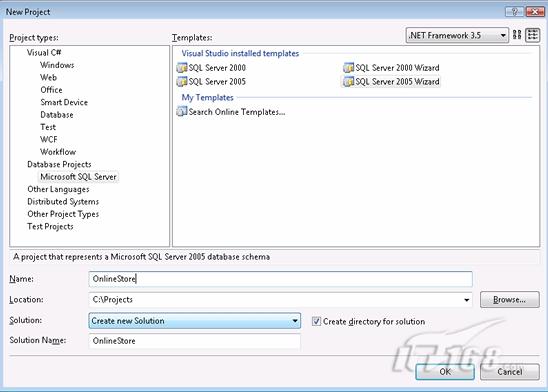Select the Smart Device project type
Screen dimensions: 548x392
[x=64, y=102]
